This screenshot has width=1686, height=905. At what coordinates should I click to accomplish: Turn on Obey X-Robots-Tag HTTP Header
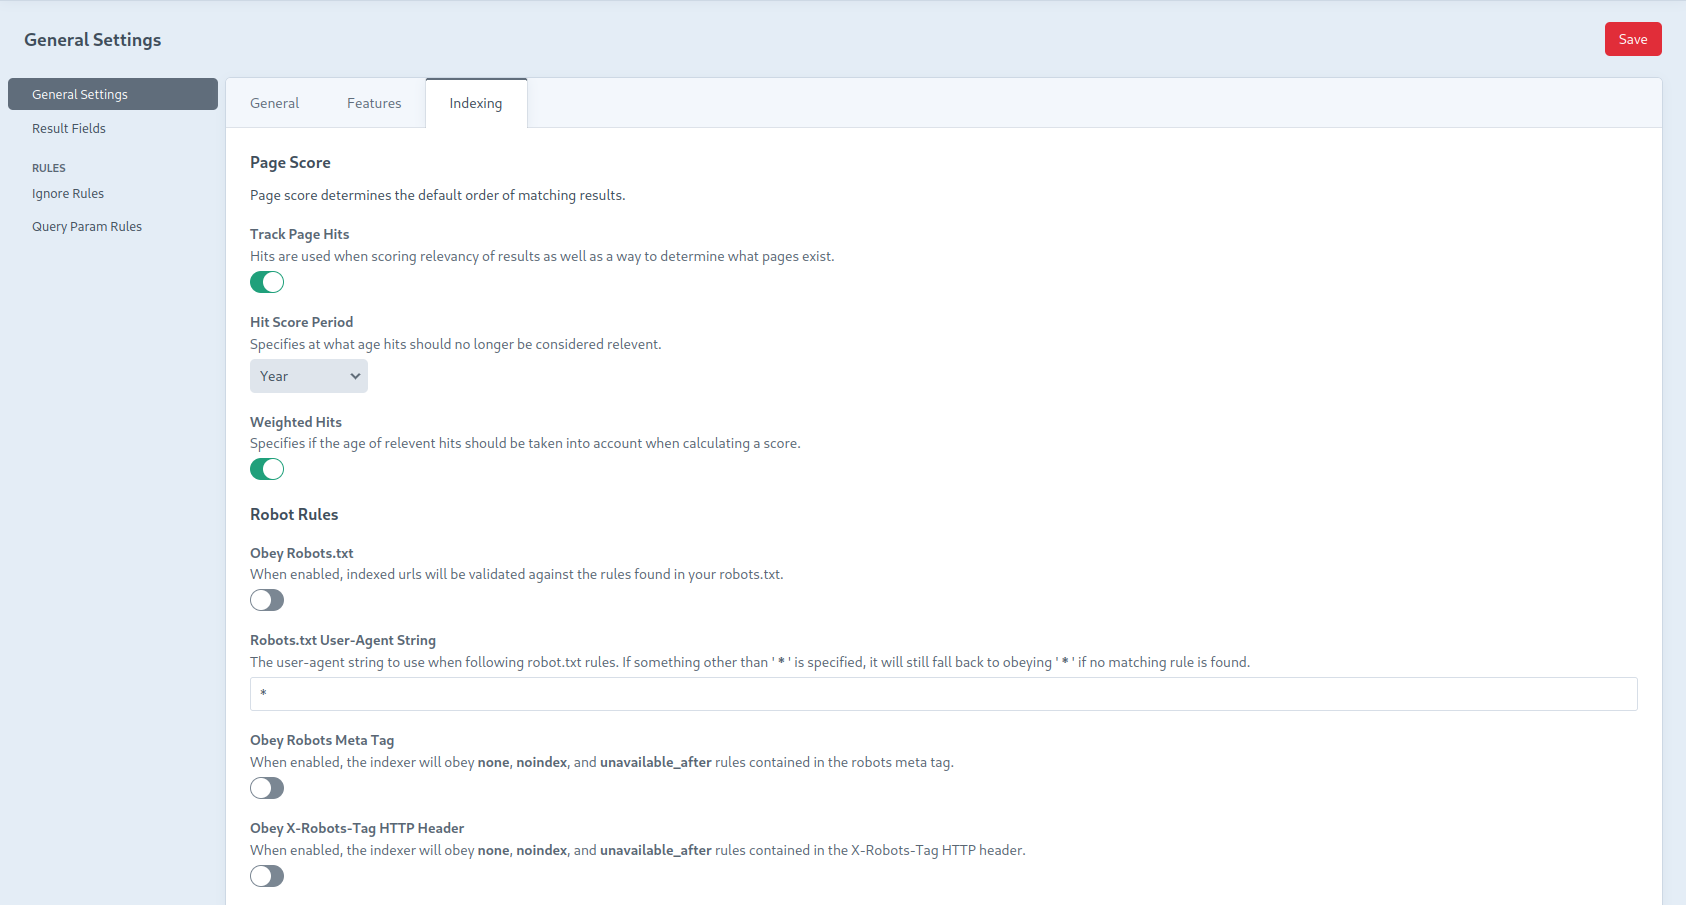click(267, 876)
